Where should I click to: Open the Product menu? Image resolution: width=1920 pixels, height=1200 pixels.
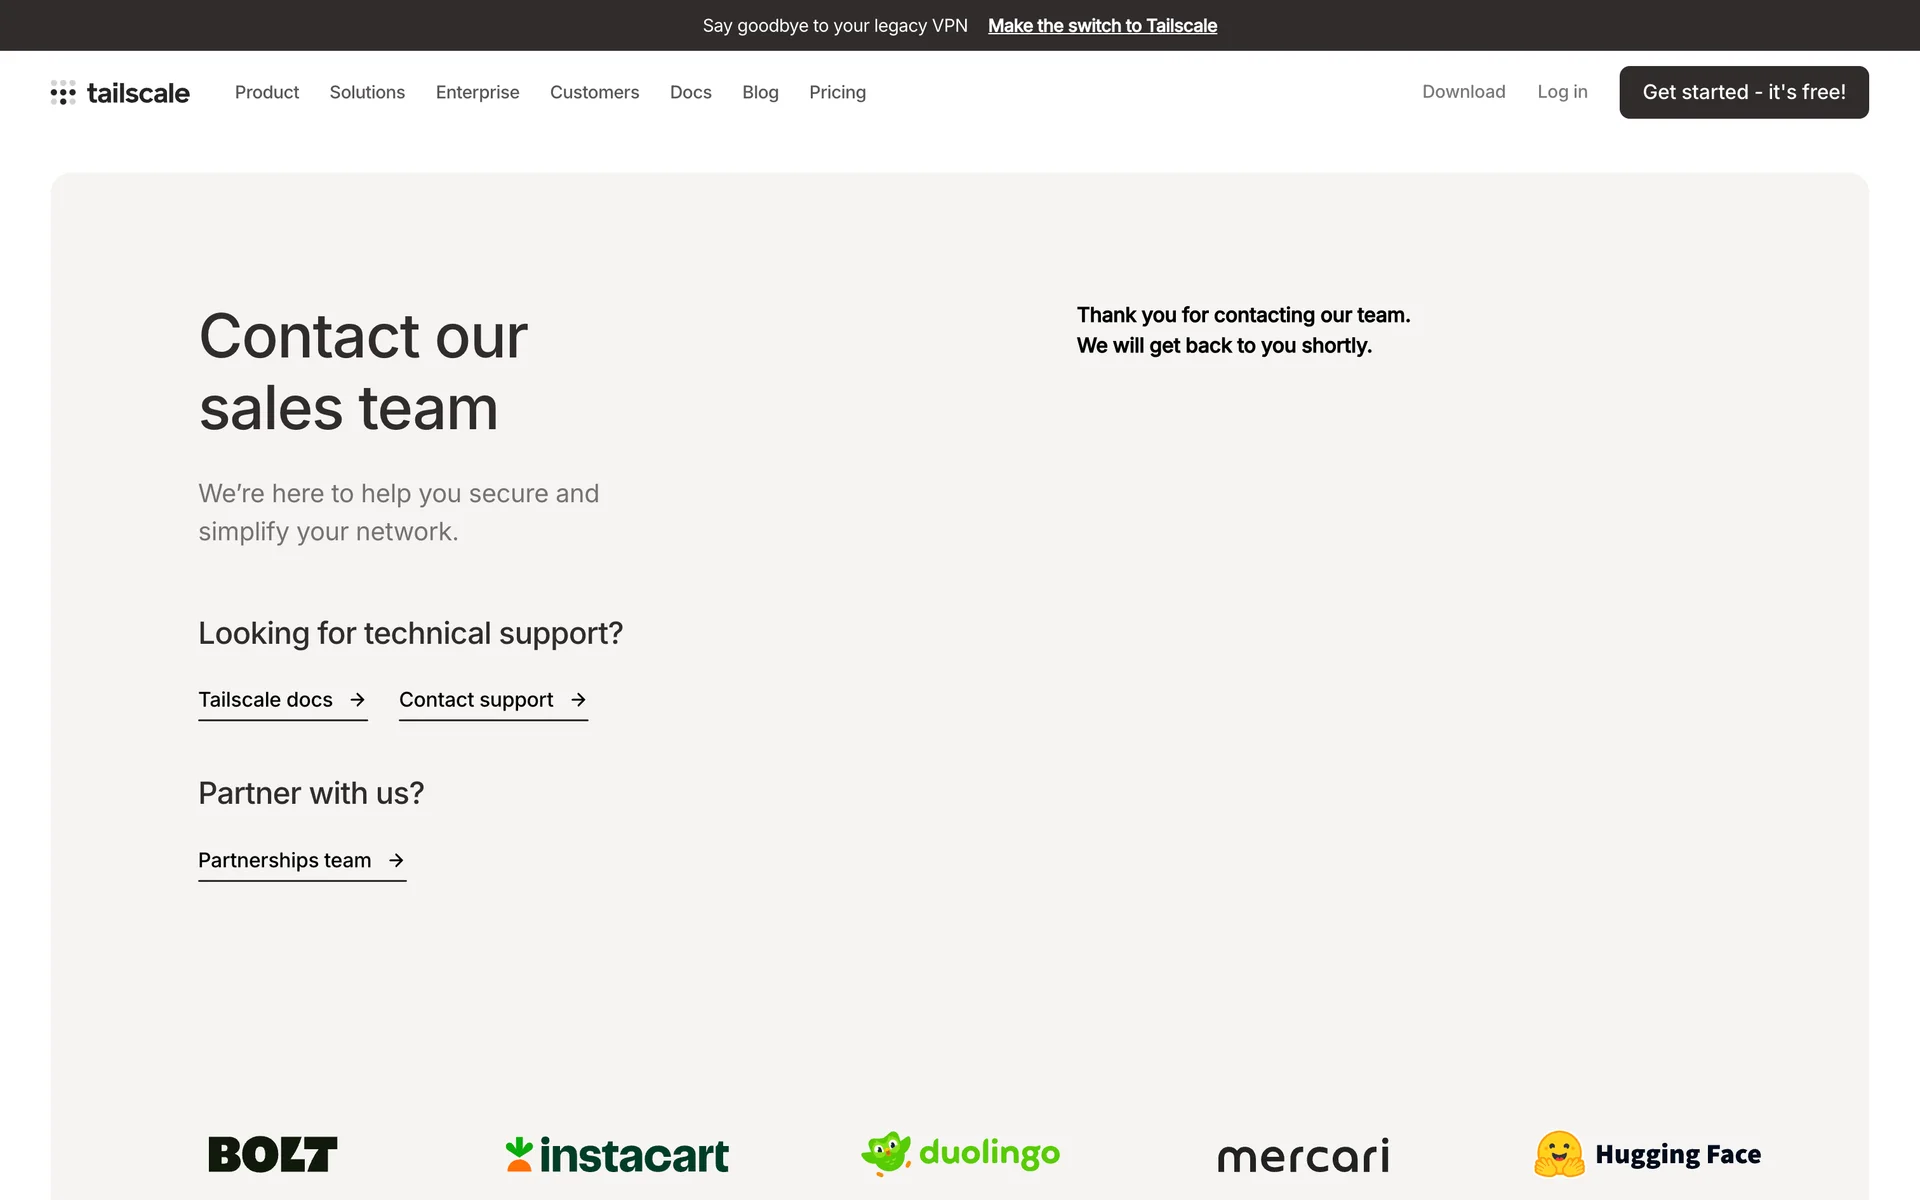(x=267, y=92)
